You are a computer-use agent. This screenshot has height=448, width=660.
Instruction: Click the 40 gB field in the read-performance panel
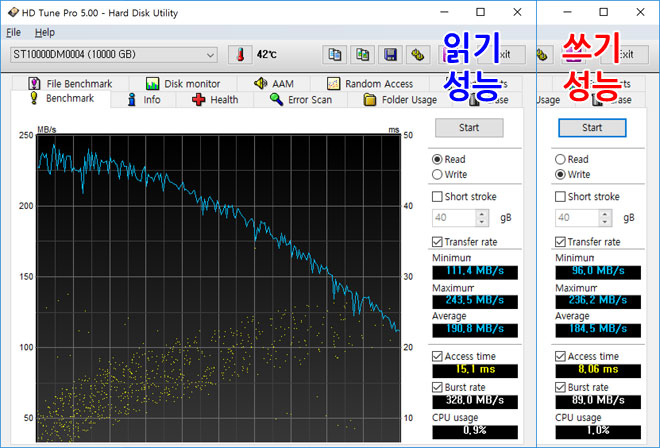(x=454, y=218)
